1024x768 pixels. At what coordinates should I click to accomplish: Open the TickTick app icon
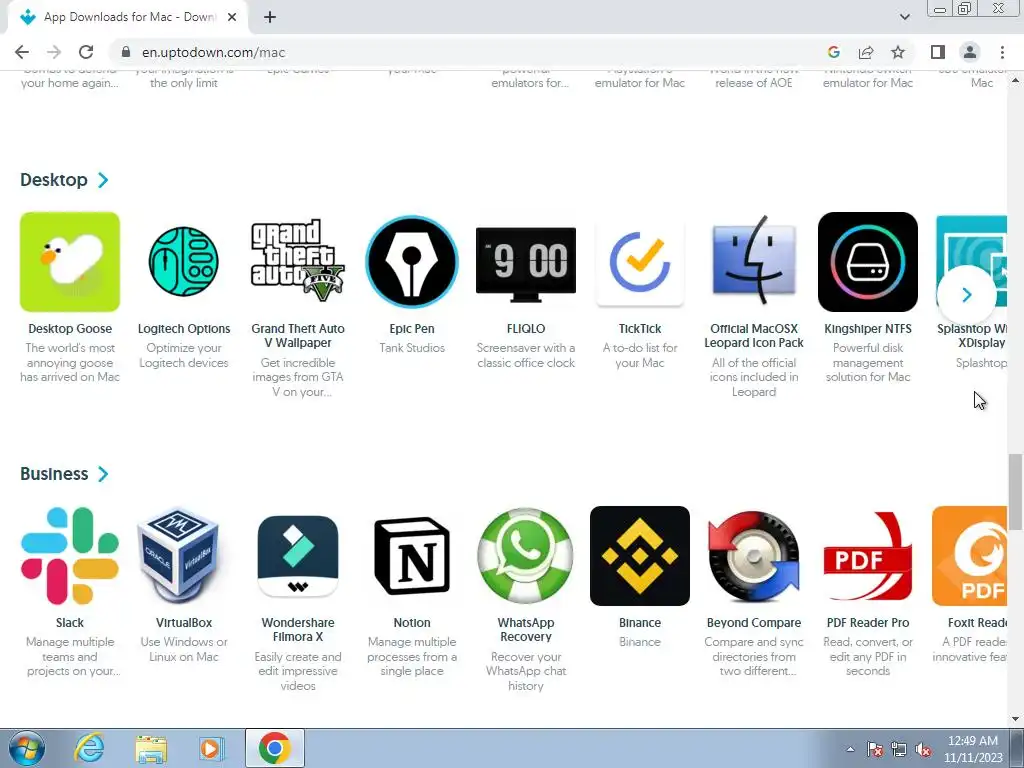click(x=640, y=262)
